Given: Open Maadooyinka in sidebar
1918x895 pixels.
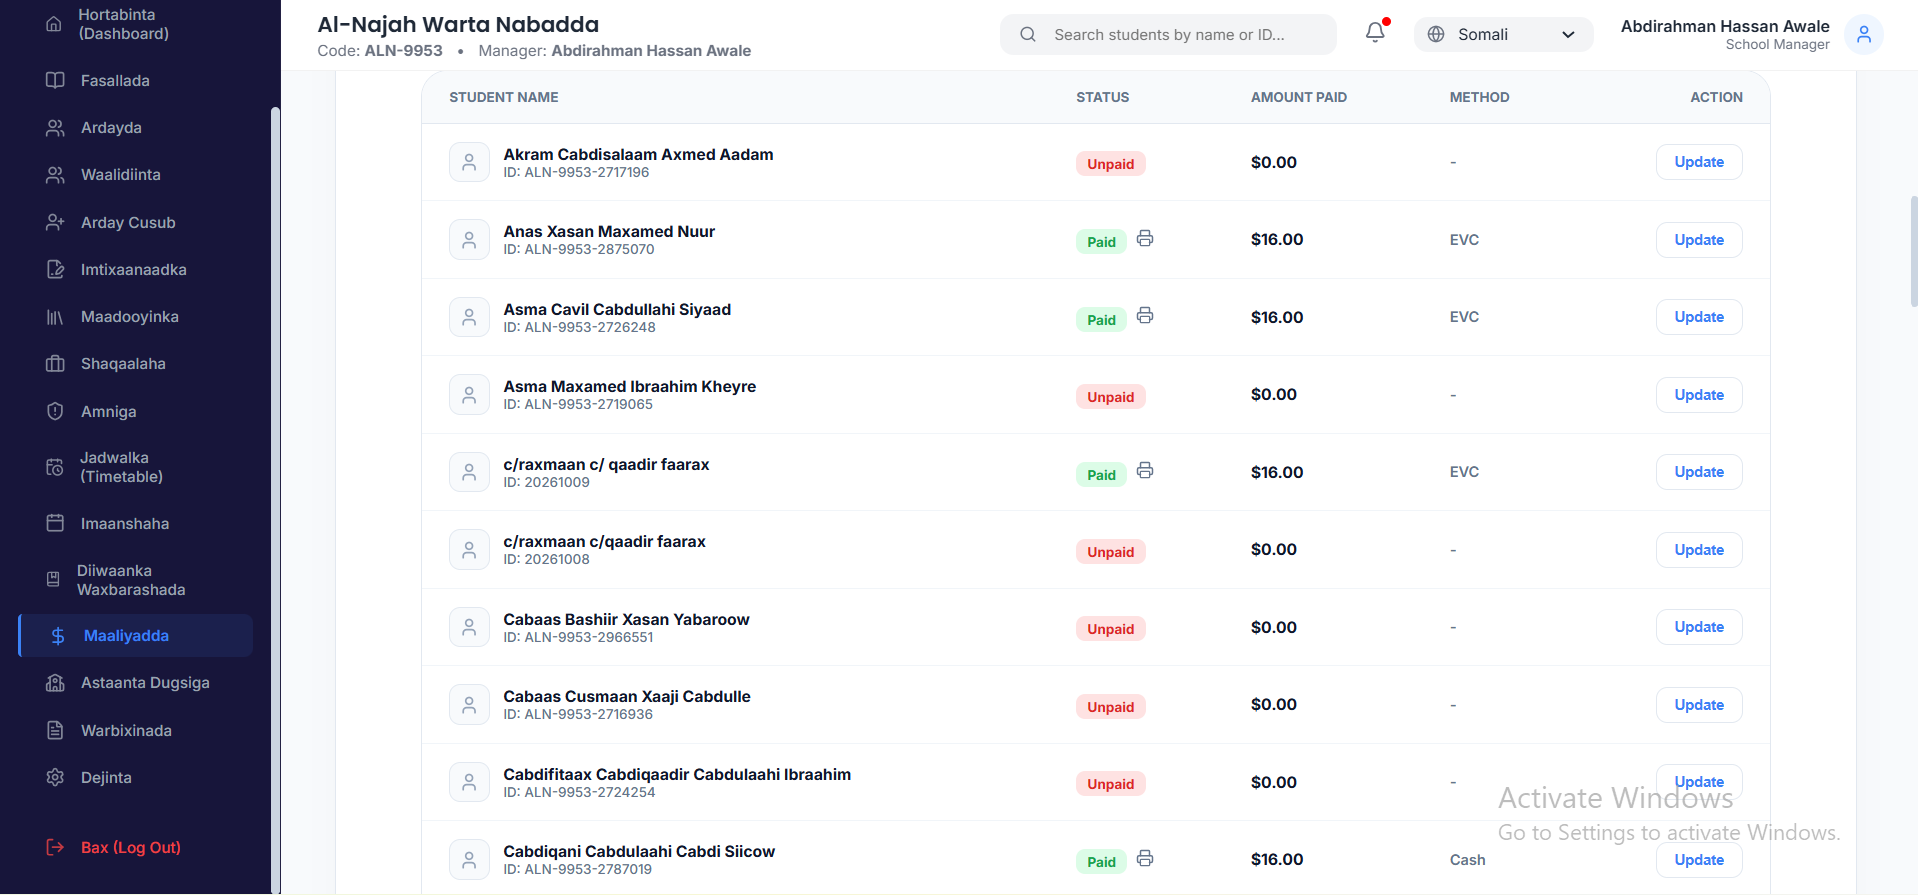Looking at the screenshot, I should tap(136, 317).
